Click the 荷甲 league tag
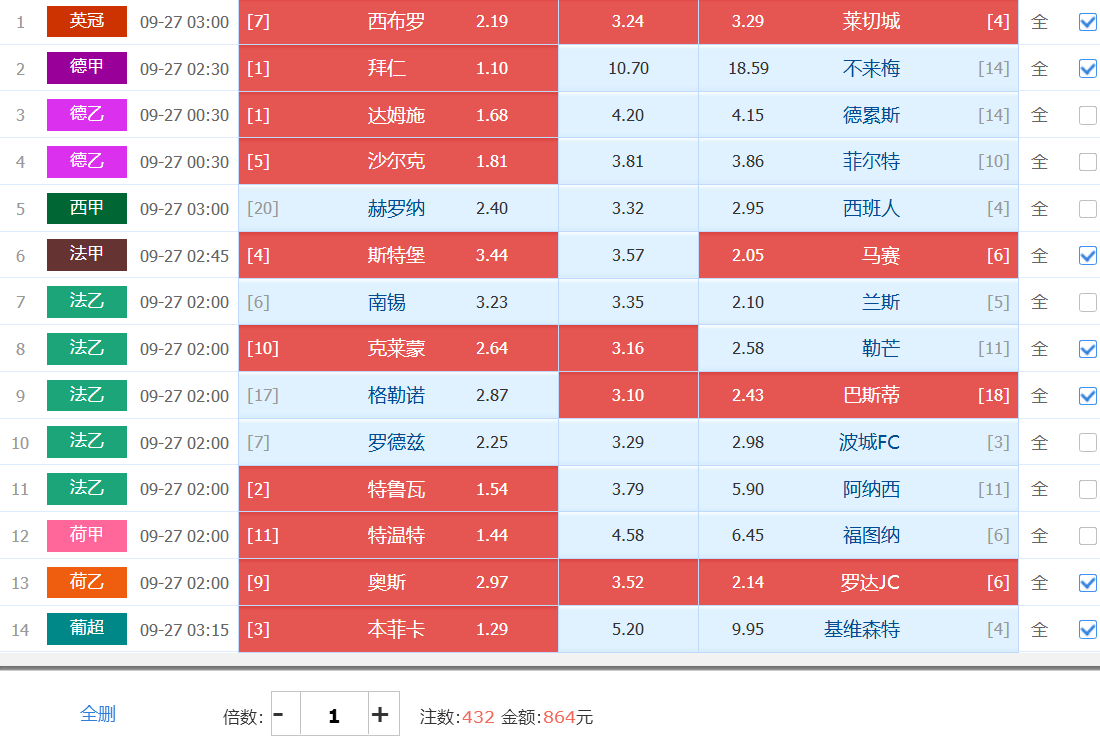Screen dimensions: 1100x738 [x=87, y=535]
